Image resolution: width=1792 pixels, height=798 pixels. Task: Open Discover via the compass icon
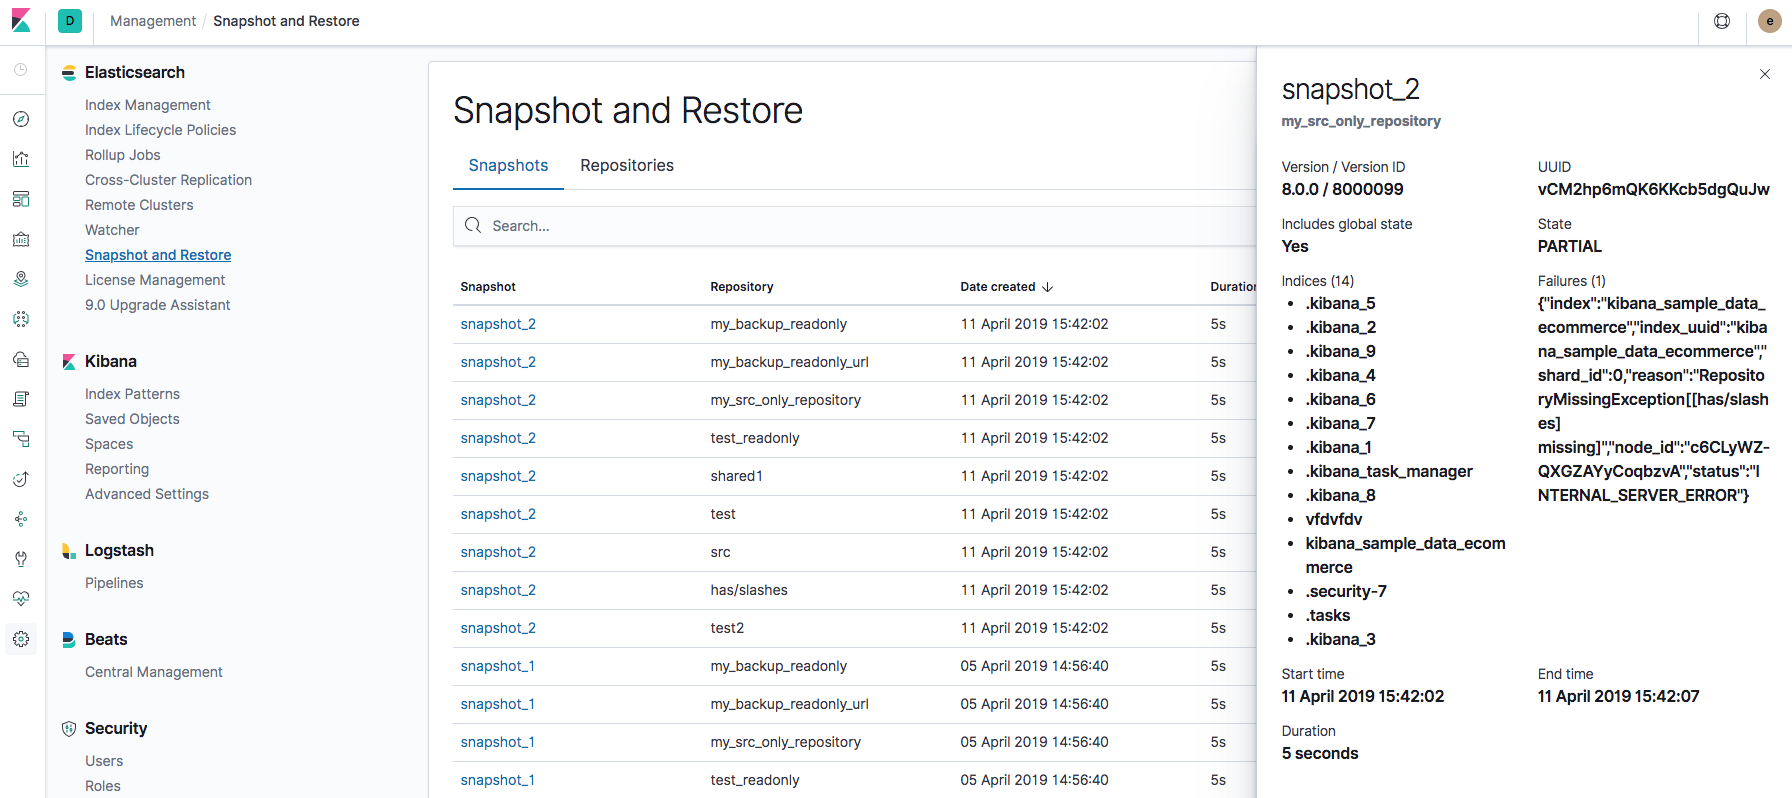[21, 119]
